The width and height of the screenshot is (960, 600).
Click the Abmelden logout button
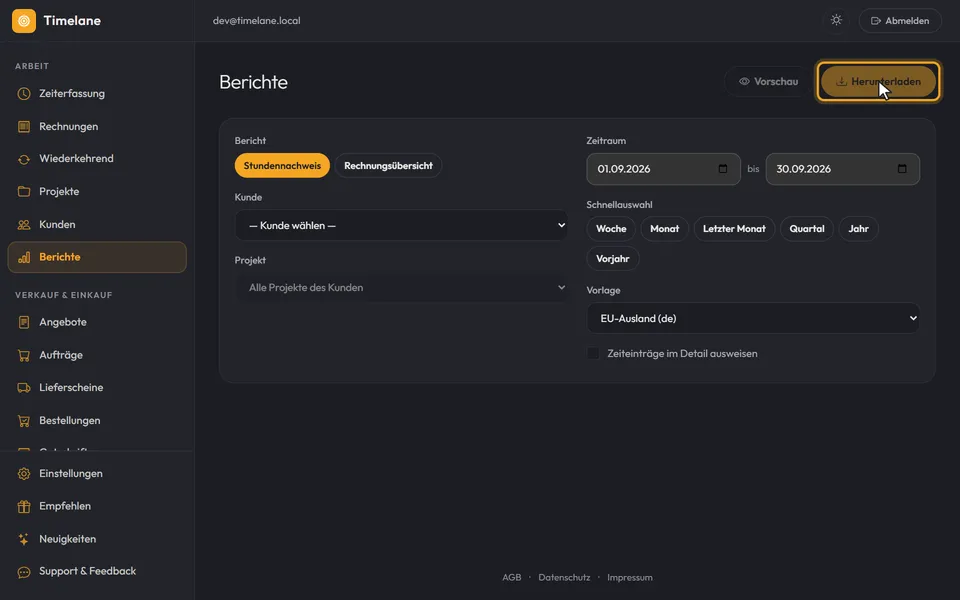900,21
